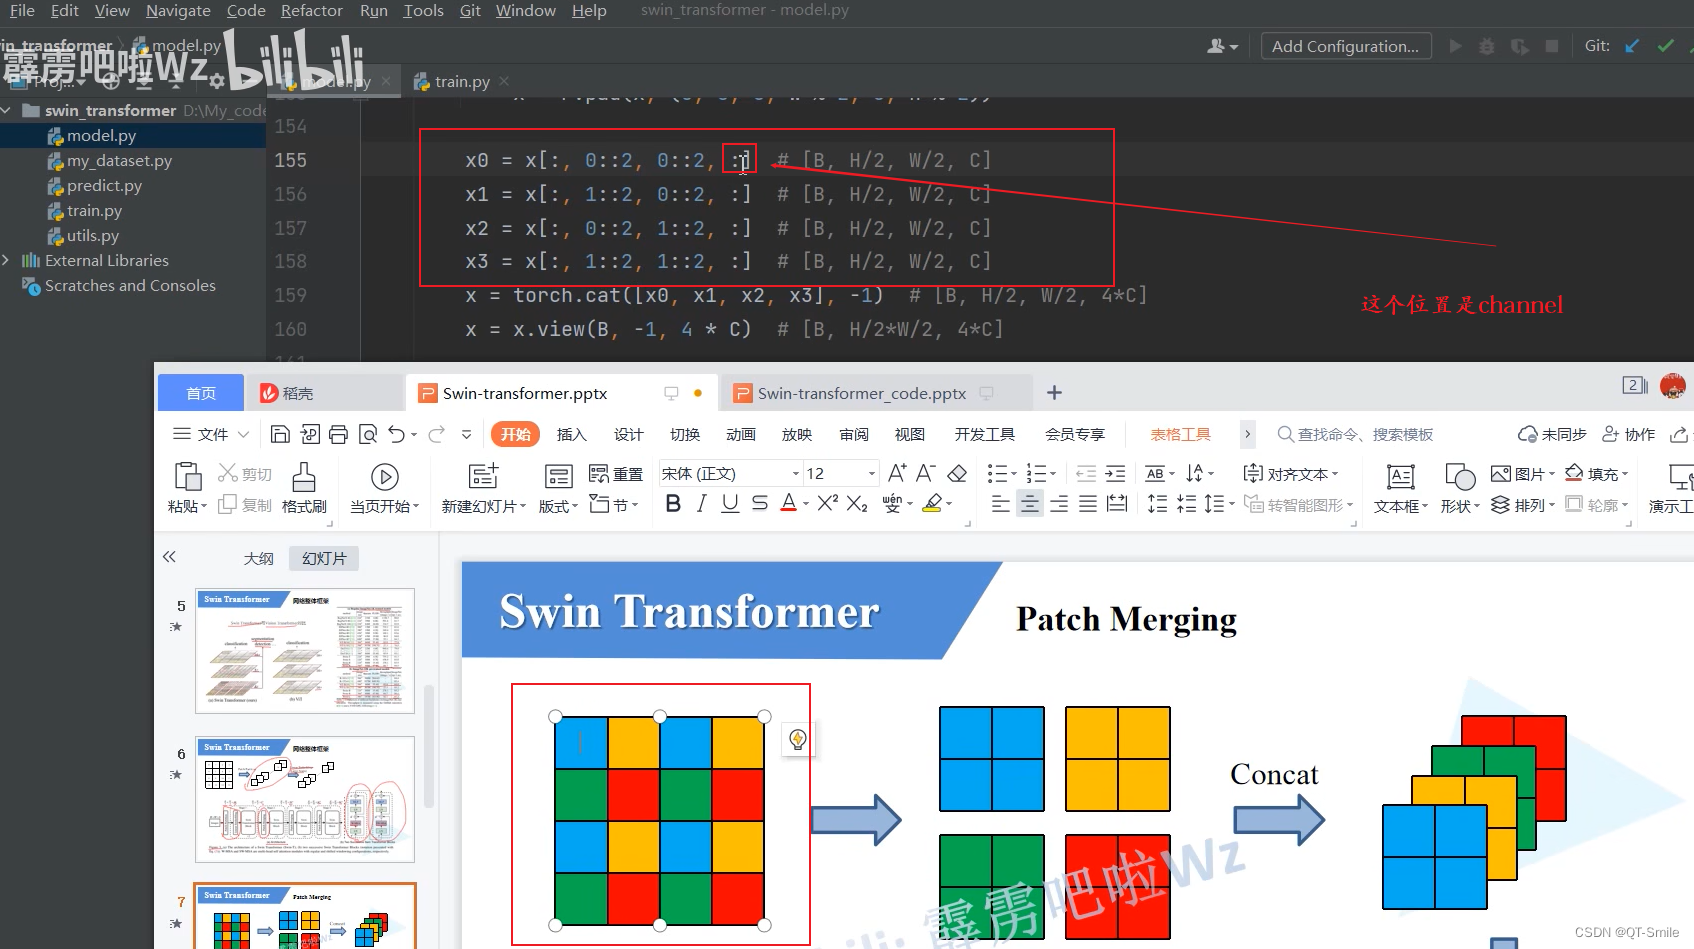Decrease font size with smaller A icon
Viewport: 1694px width, 949px height.
point(926,473)
